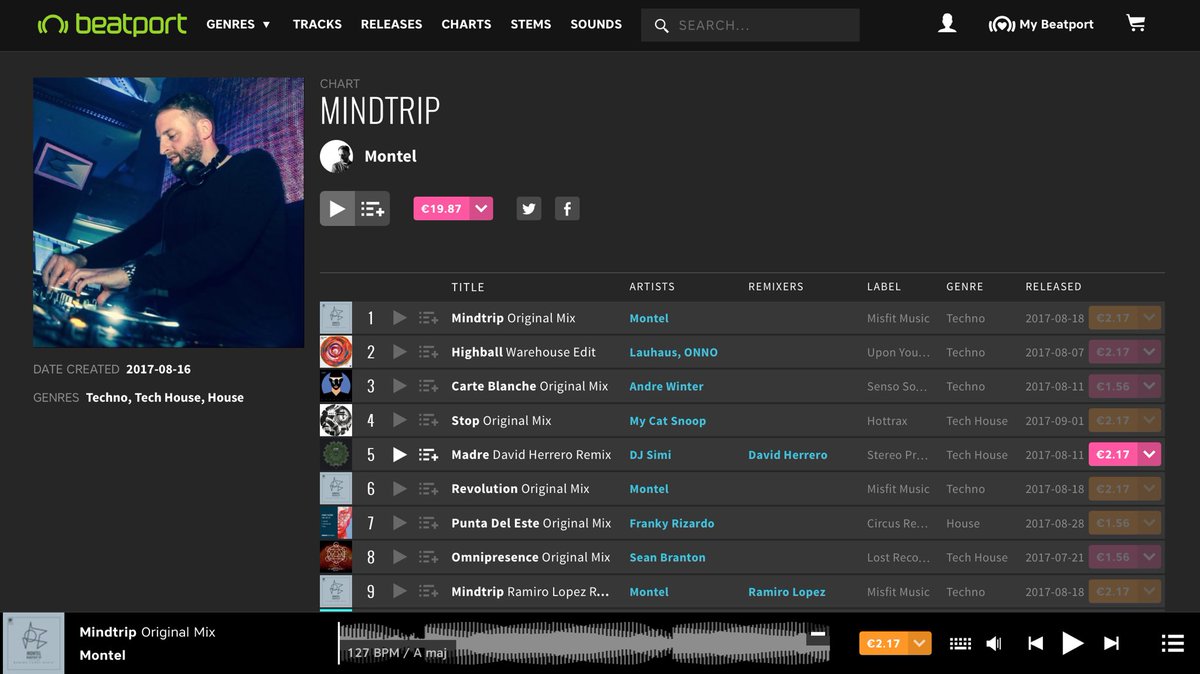This screenshot has width=1200, height=674.
Task: Share the chart on Twitter
Action: [x=528, y=208]
